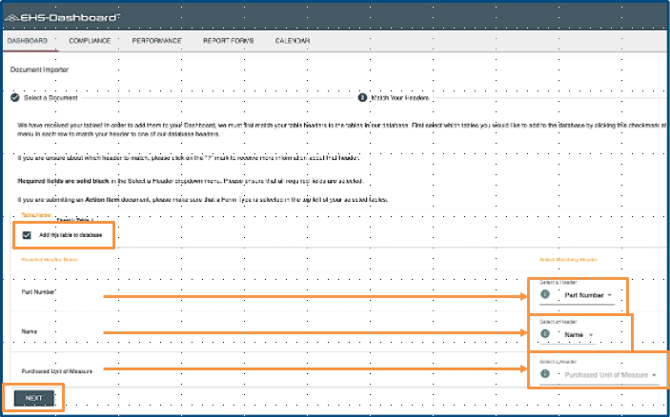Toggle Add this table to database checkbox
This screenshot has width=670, height=417.
point(26,235)
